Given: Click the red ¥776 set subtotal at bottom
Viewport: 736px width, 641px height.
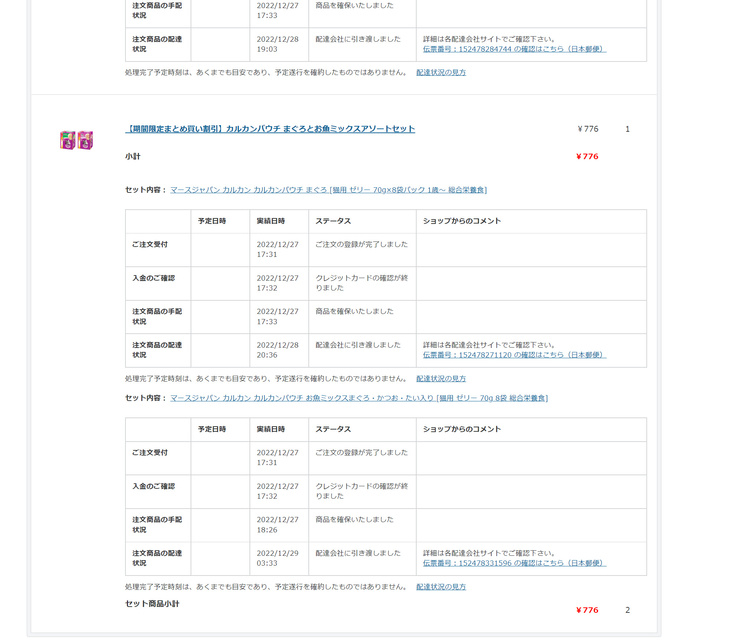Looking at the screenshot, I should 587,610.
